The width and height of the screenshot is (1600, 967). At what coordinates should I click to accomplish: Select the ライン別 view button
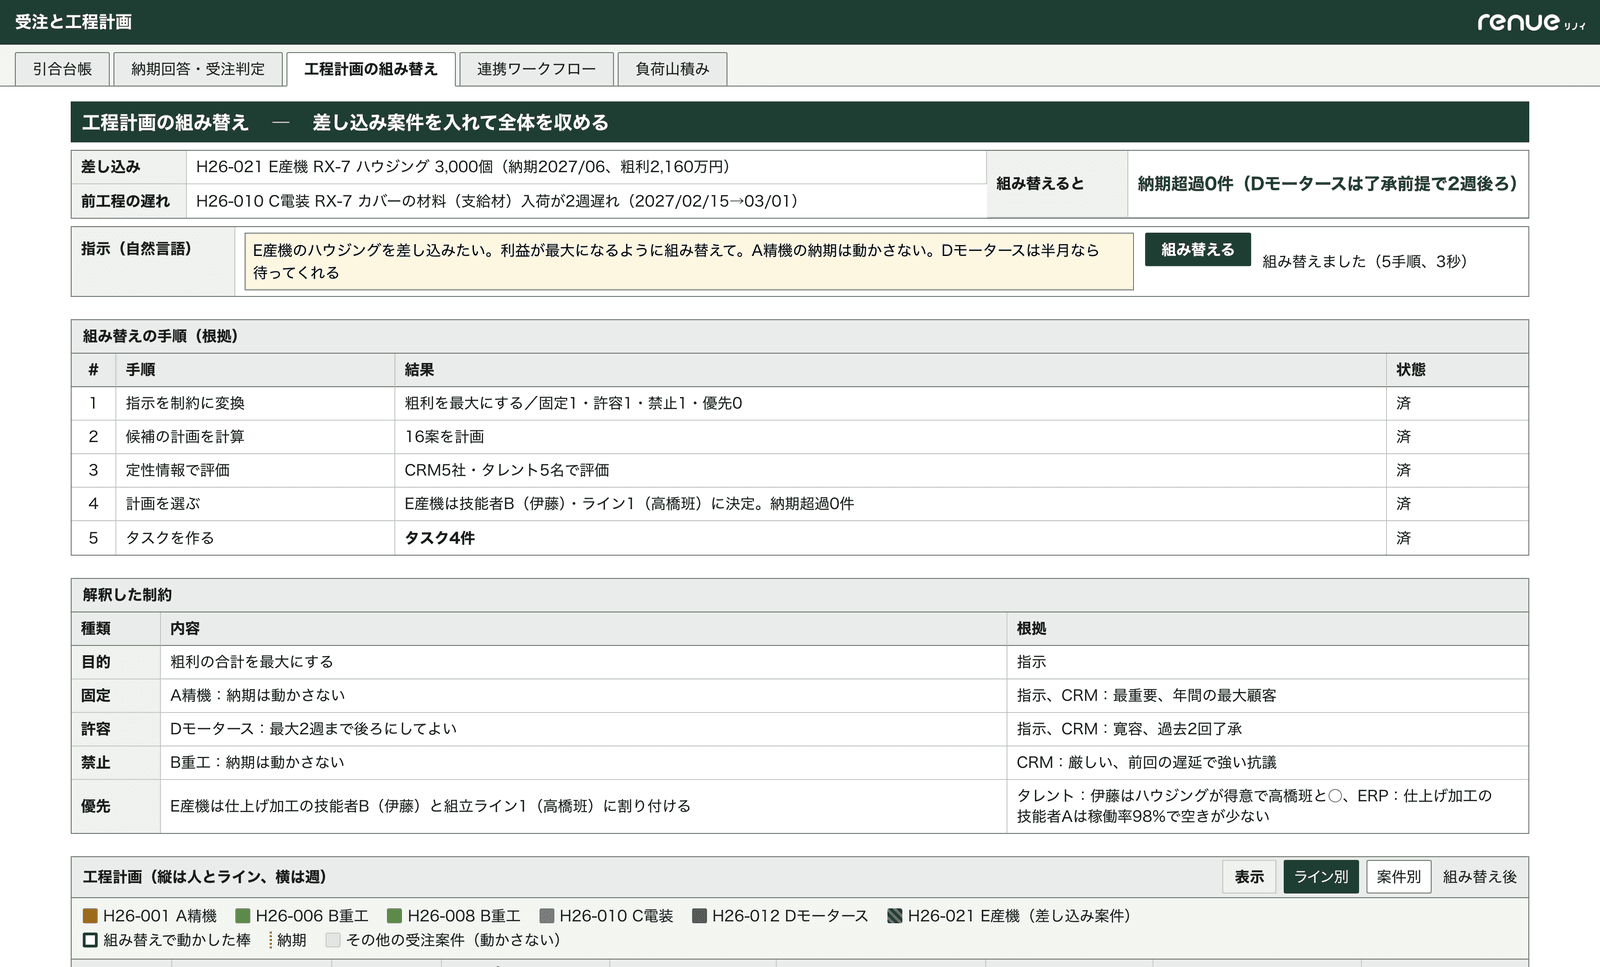[1321, 877]
